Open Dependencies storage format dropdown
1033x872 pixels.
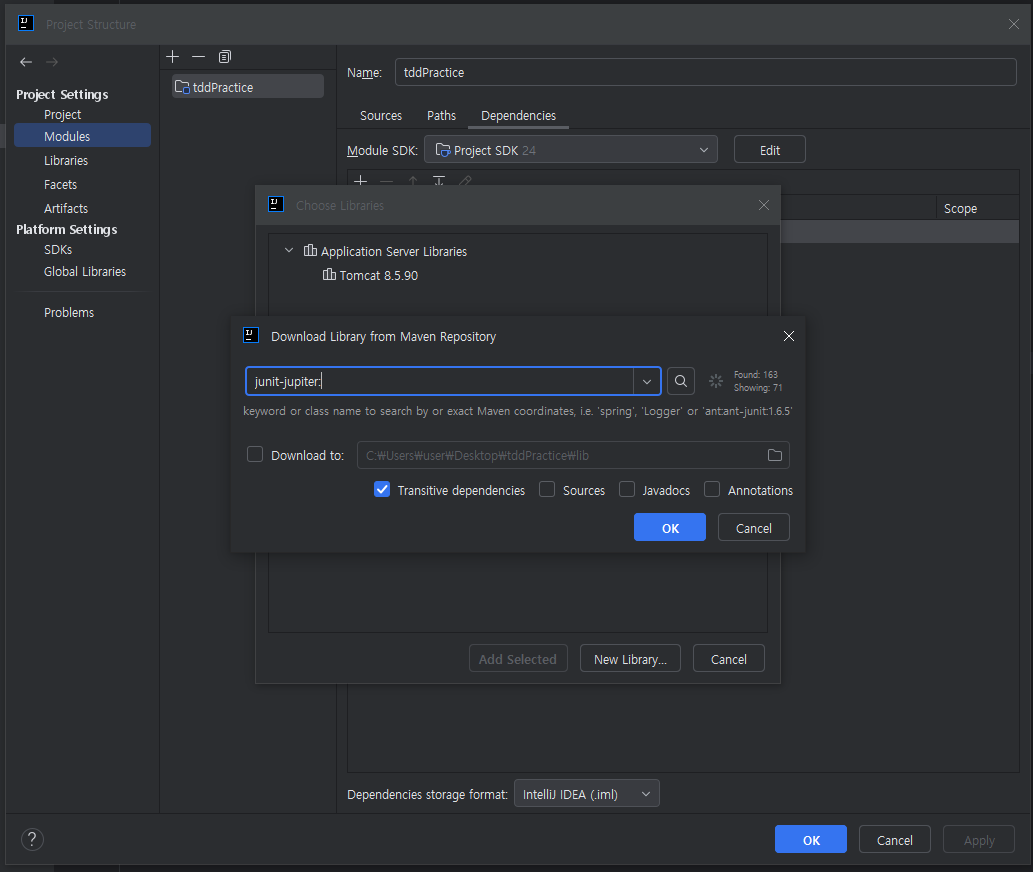pyautogui.click(x=586, y=794)
